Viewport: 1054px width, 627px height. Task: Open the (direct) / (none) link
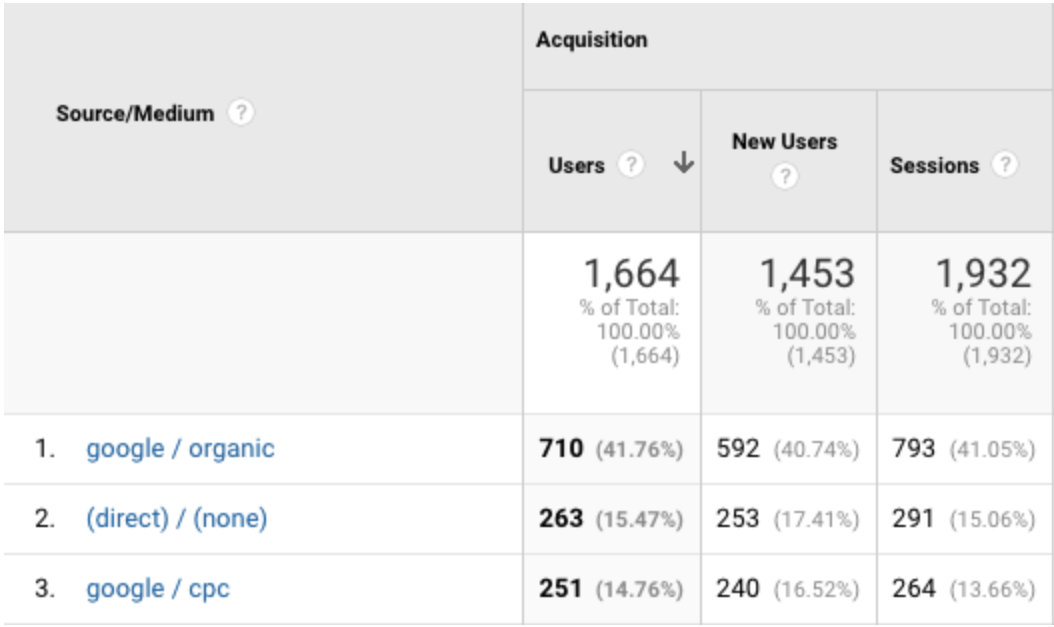tap(177, 518)
